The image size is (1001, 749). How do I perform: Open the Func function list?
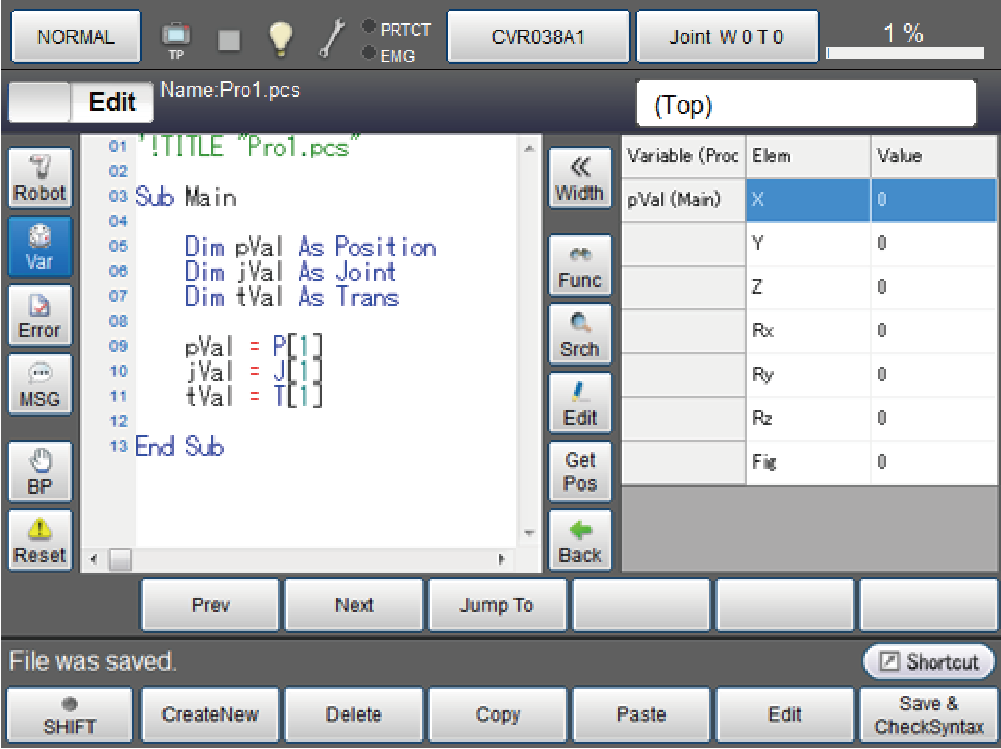[x=580, y=266]
